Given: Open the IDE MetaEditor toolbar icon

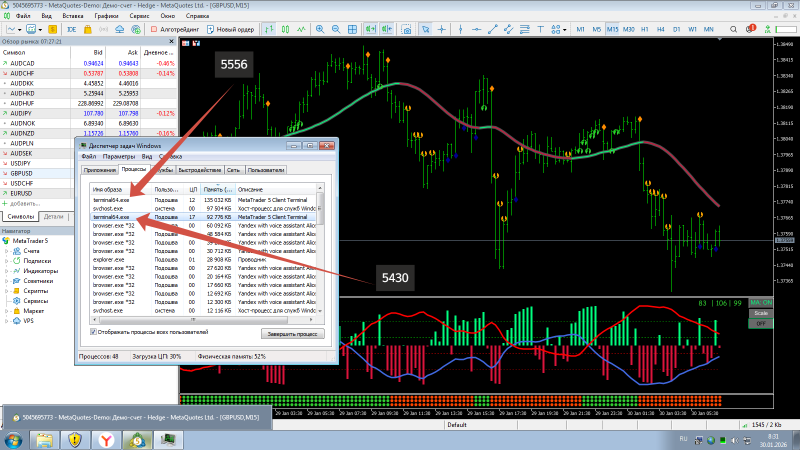Looking at the screenshot, I should click(71, 30).
